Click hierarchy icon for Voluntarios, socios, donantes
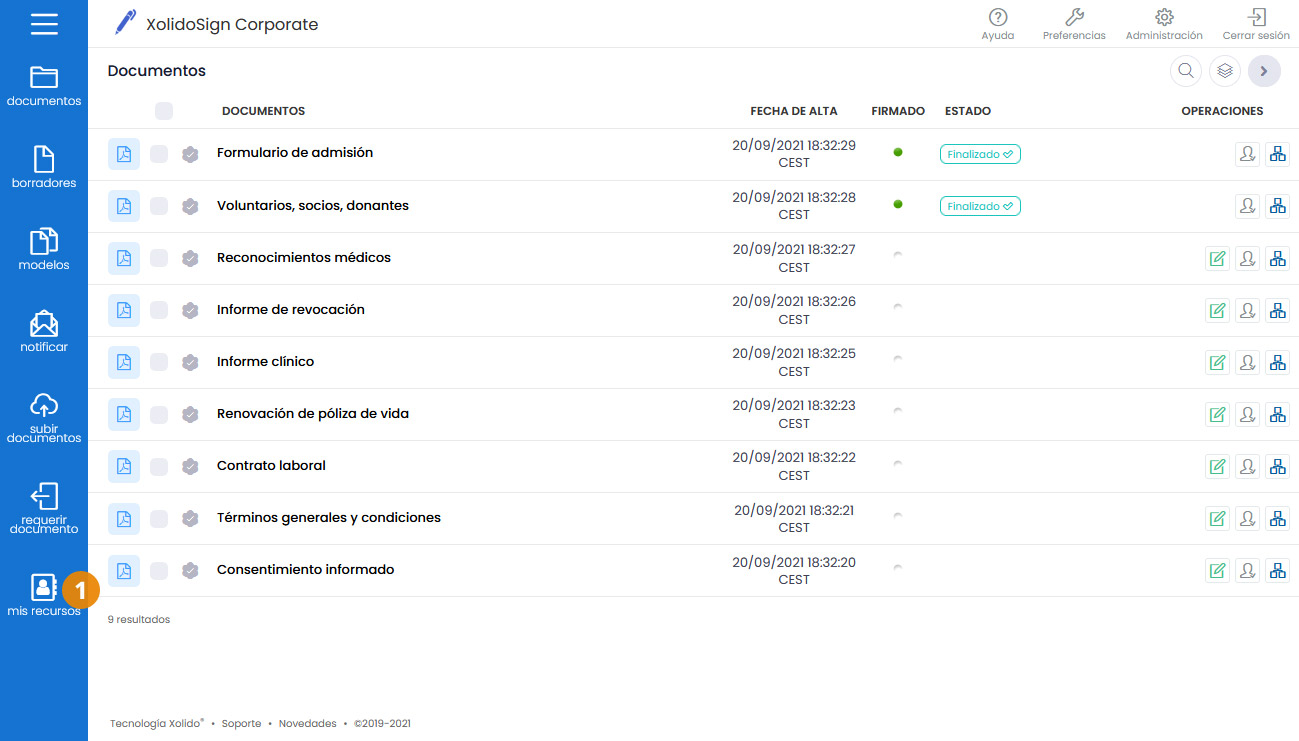1299x741 pixels. pyautogui.click(x=1277, y=206)
